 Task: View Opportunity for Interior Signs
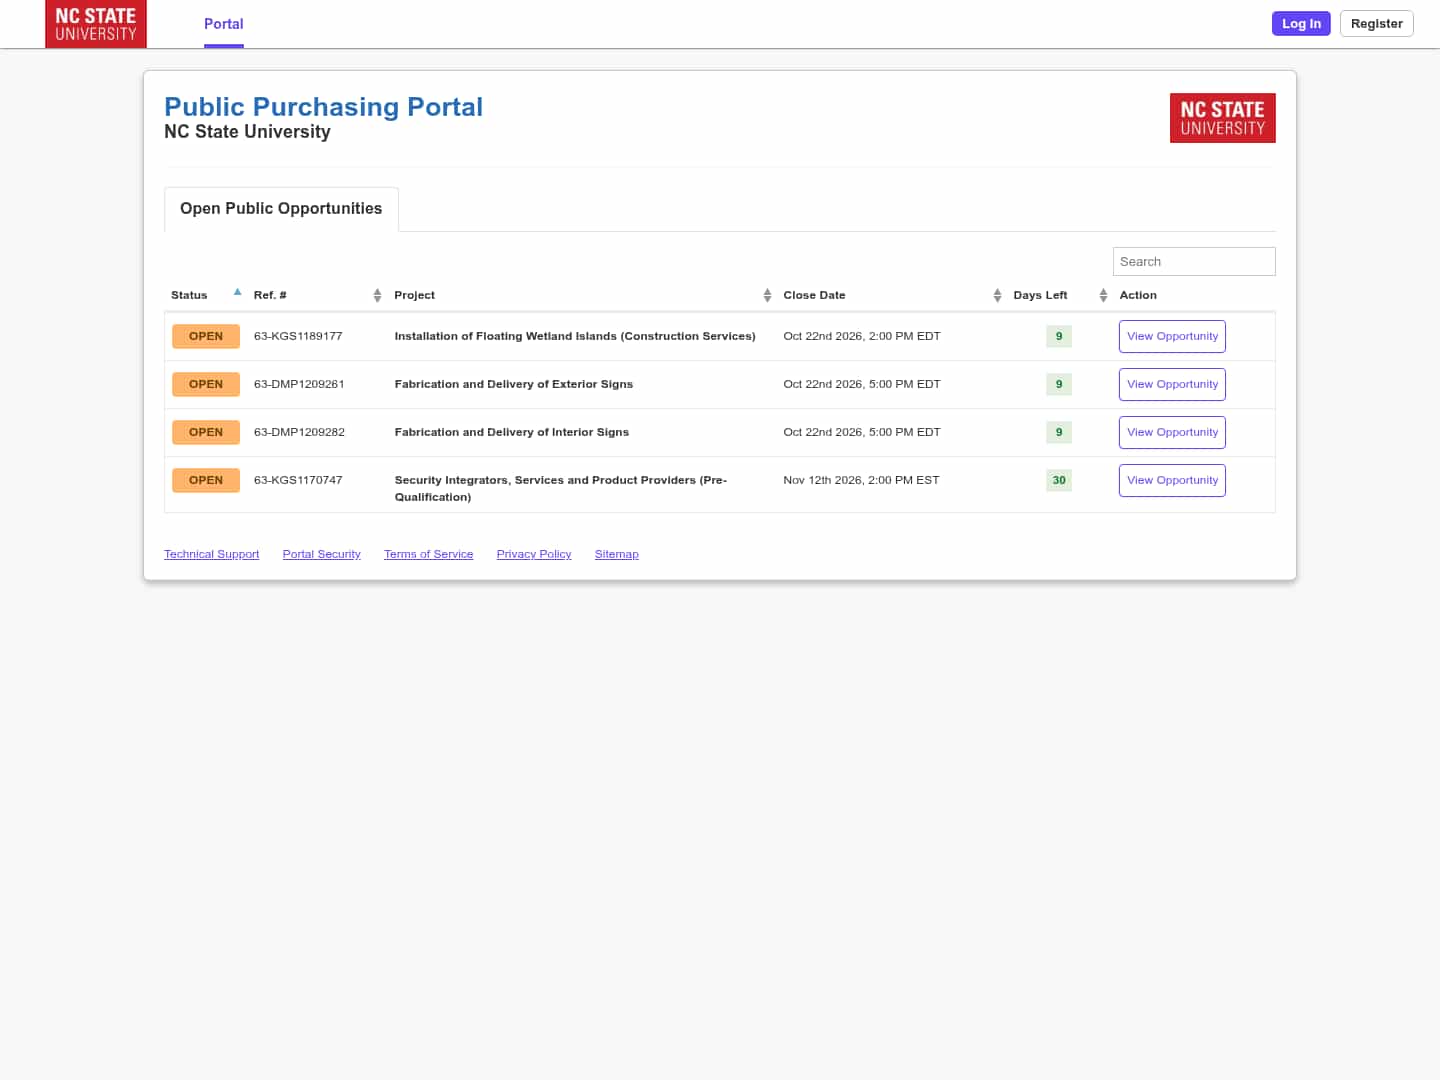(x=1172, y=432)
